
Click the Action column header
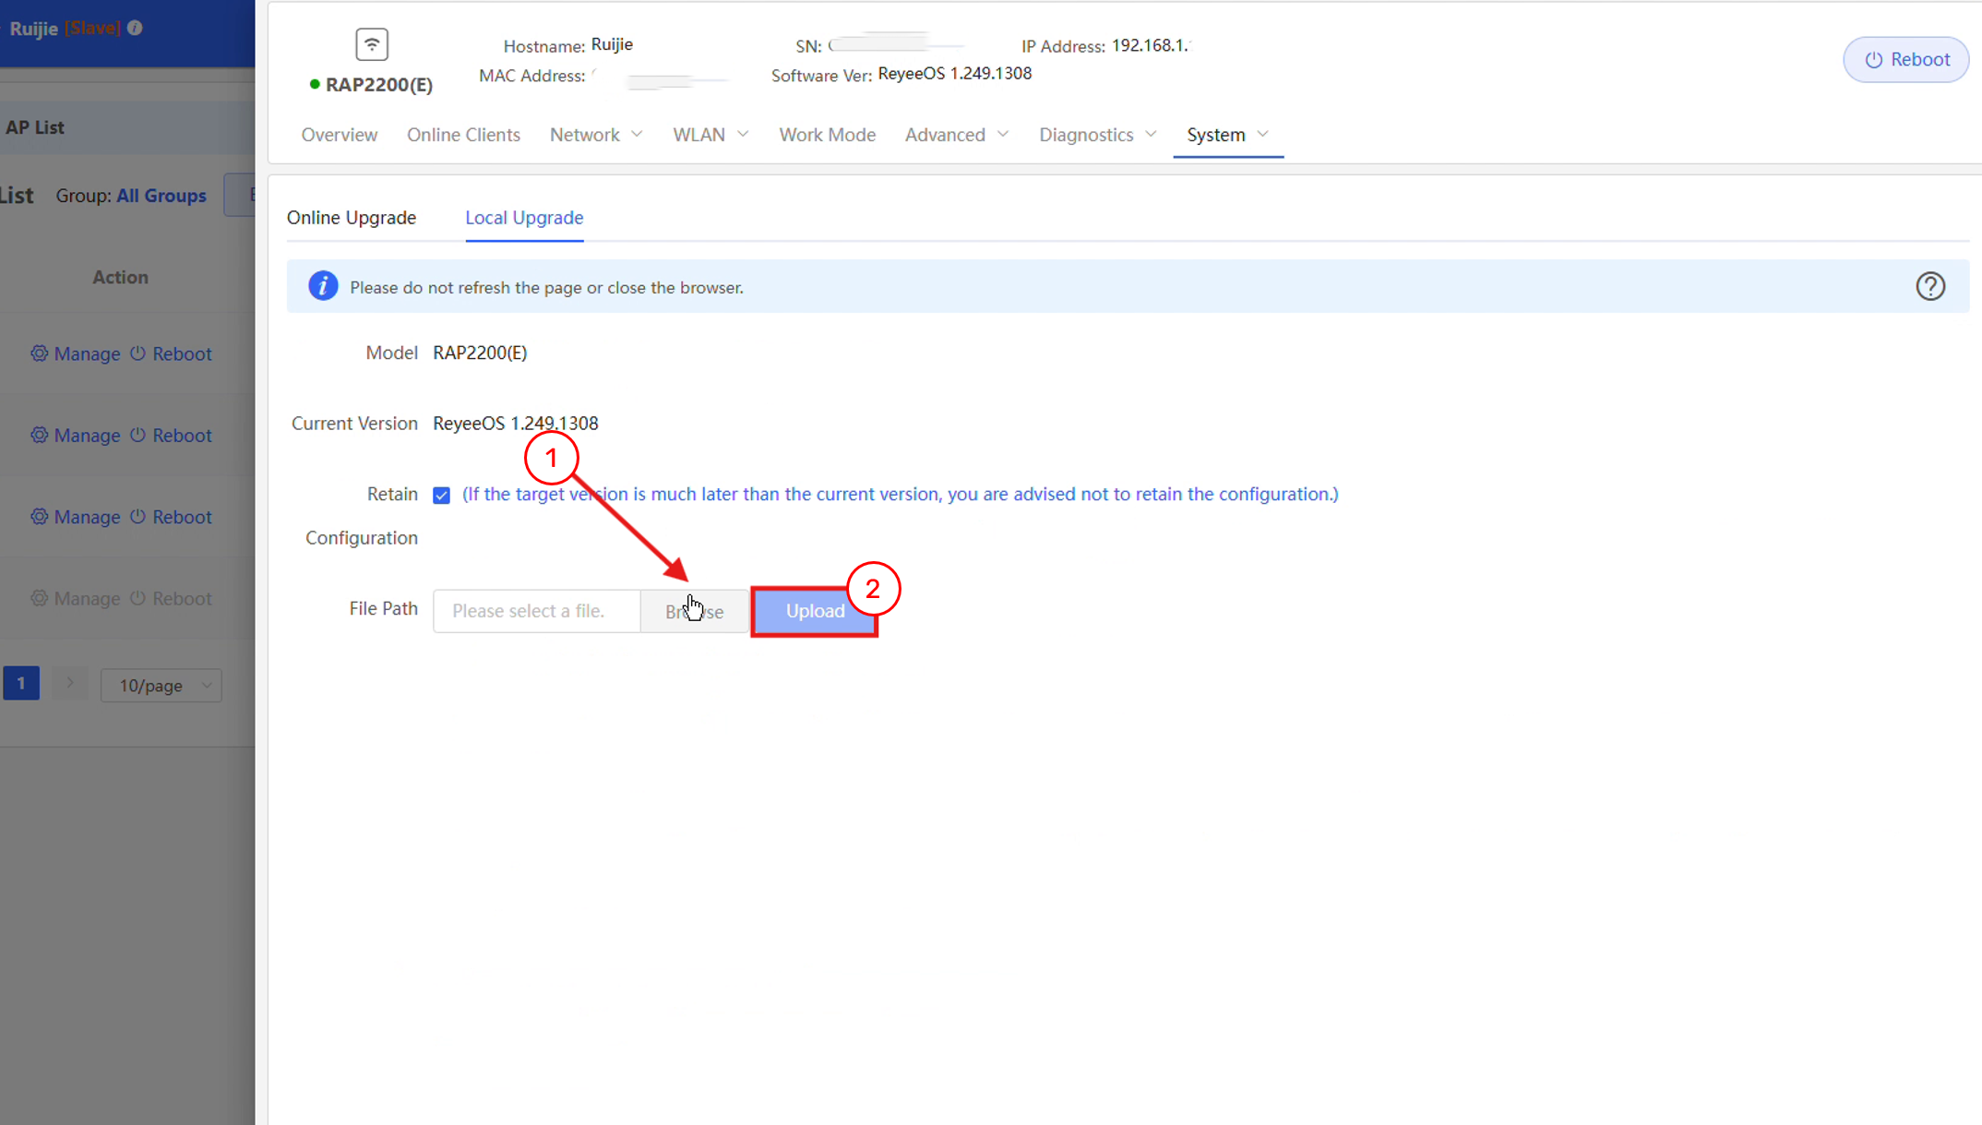(x=120, y=277)
